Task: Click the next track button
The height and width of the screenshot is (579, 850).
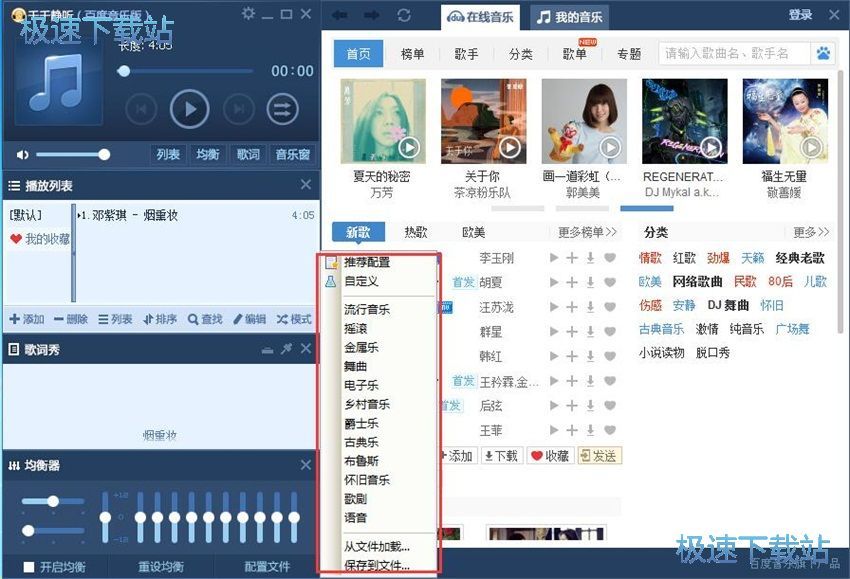Action: 239,109
